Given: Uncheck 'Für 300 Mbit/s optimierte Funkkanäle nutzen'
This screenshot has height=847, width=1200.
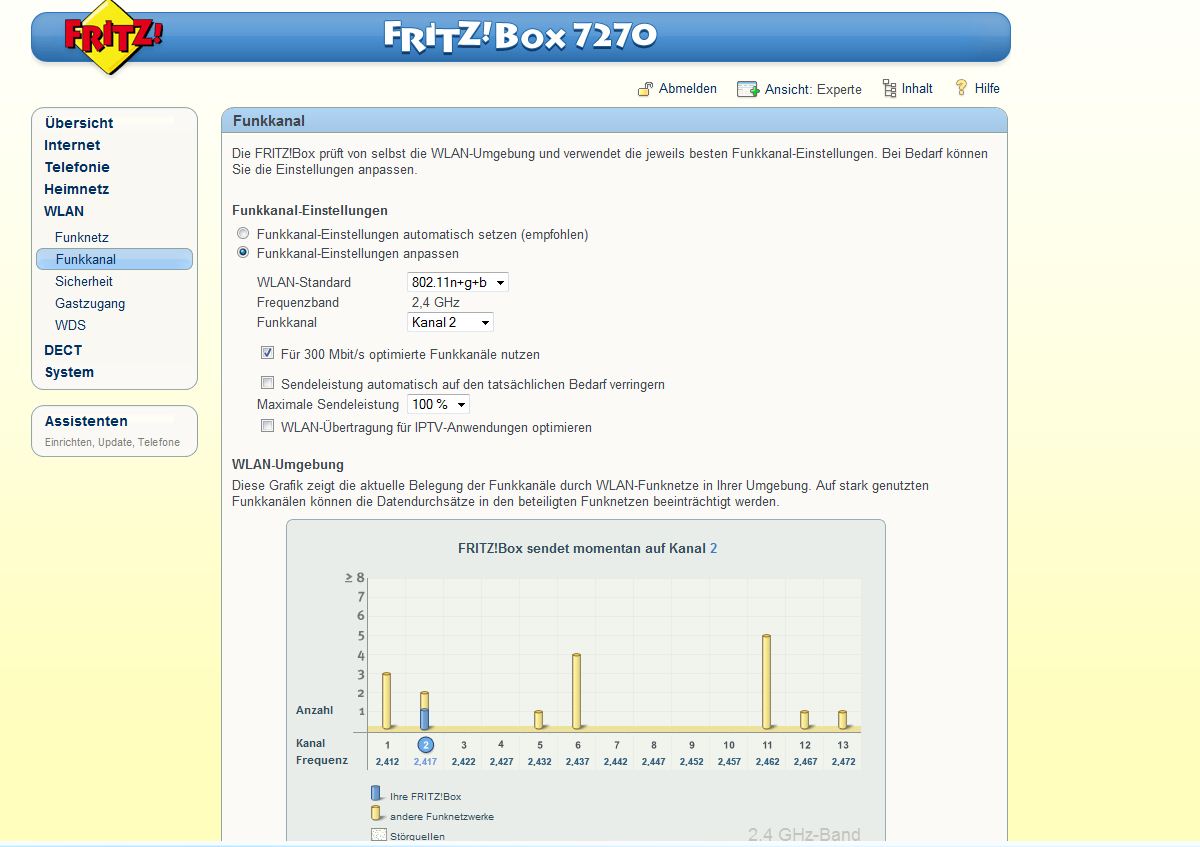Looking at the screenshot, I should point(267,353).
